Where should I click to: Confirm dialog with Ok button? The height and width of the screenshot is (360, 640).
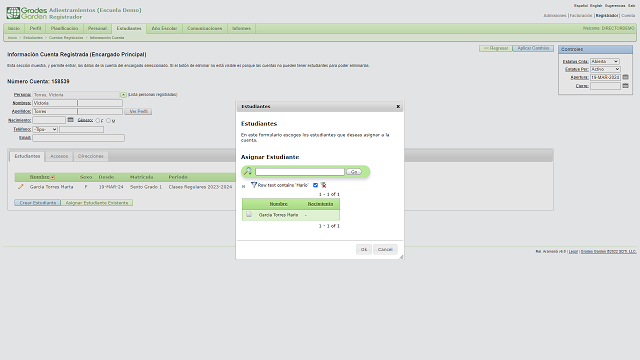[364, 249]
